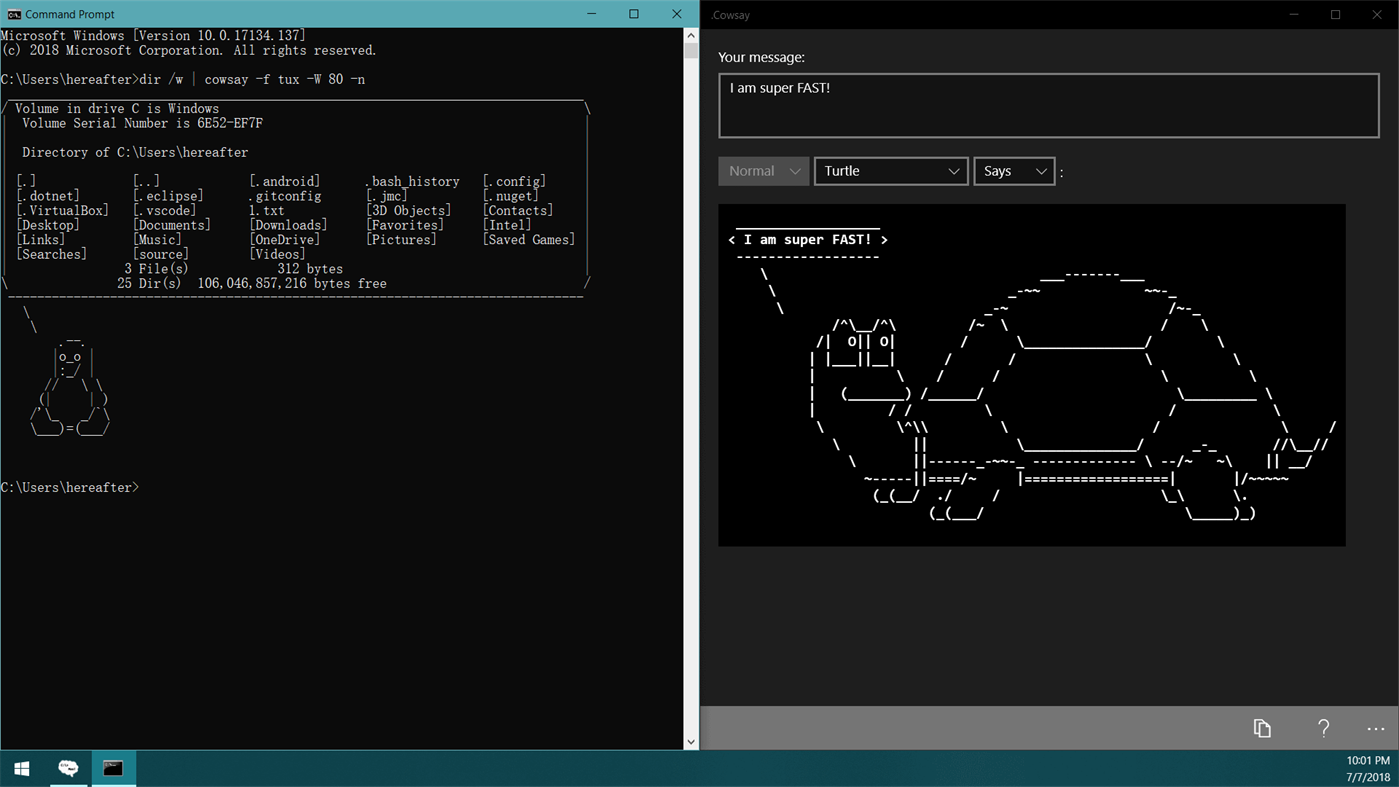The width and height of the screenshot is (1399, 787).
Task: Click the 'dir /w | cowsay -f tux' command line
Action: pos(183,79)
